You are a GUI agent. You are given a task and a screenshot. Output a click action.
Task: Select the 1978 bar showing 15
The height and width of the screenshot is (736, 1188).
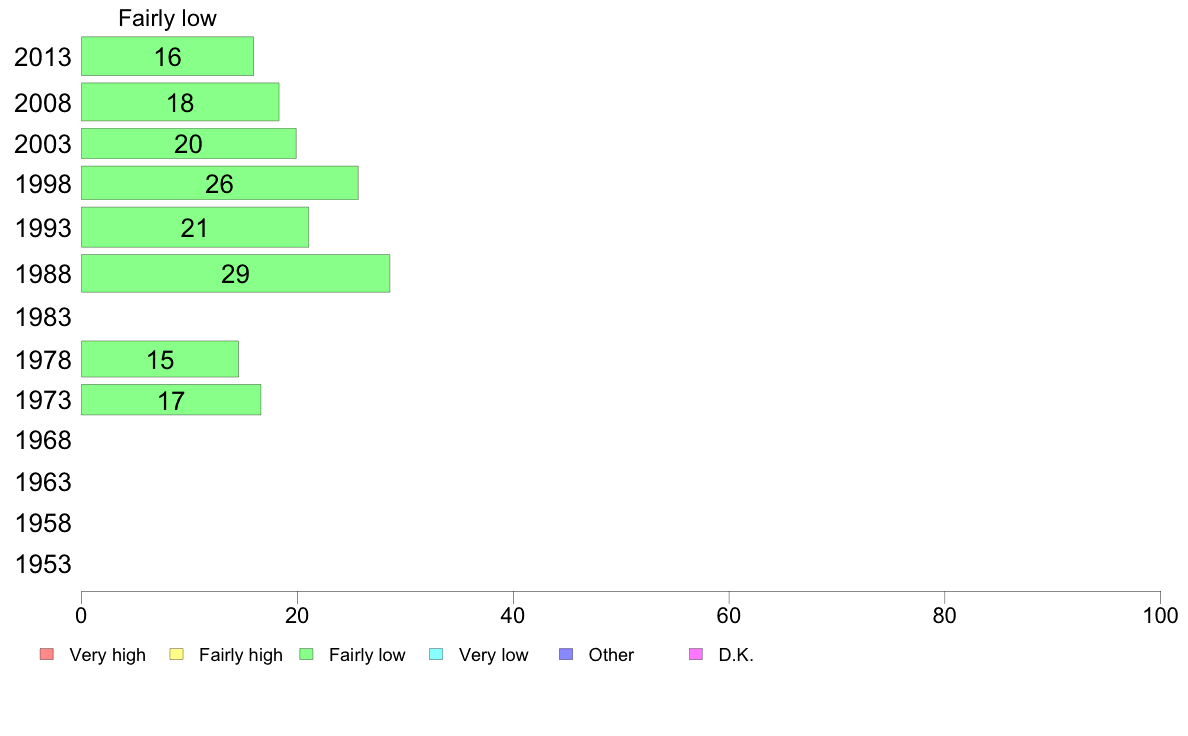pos(160,359)
